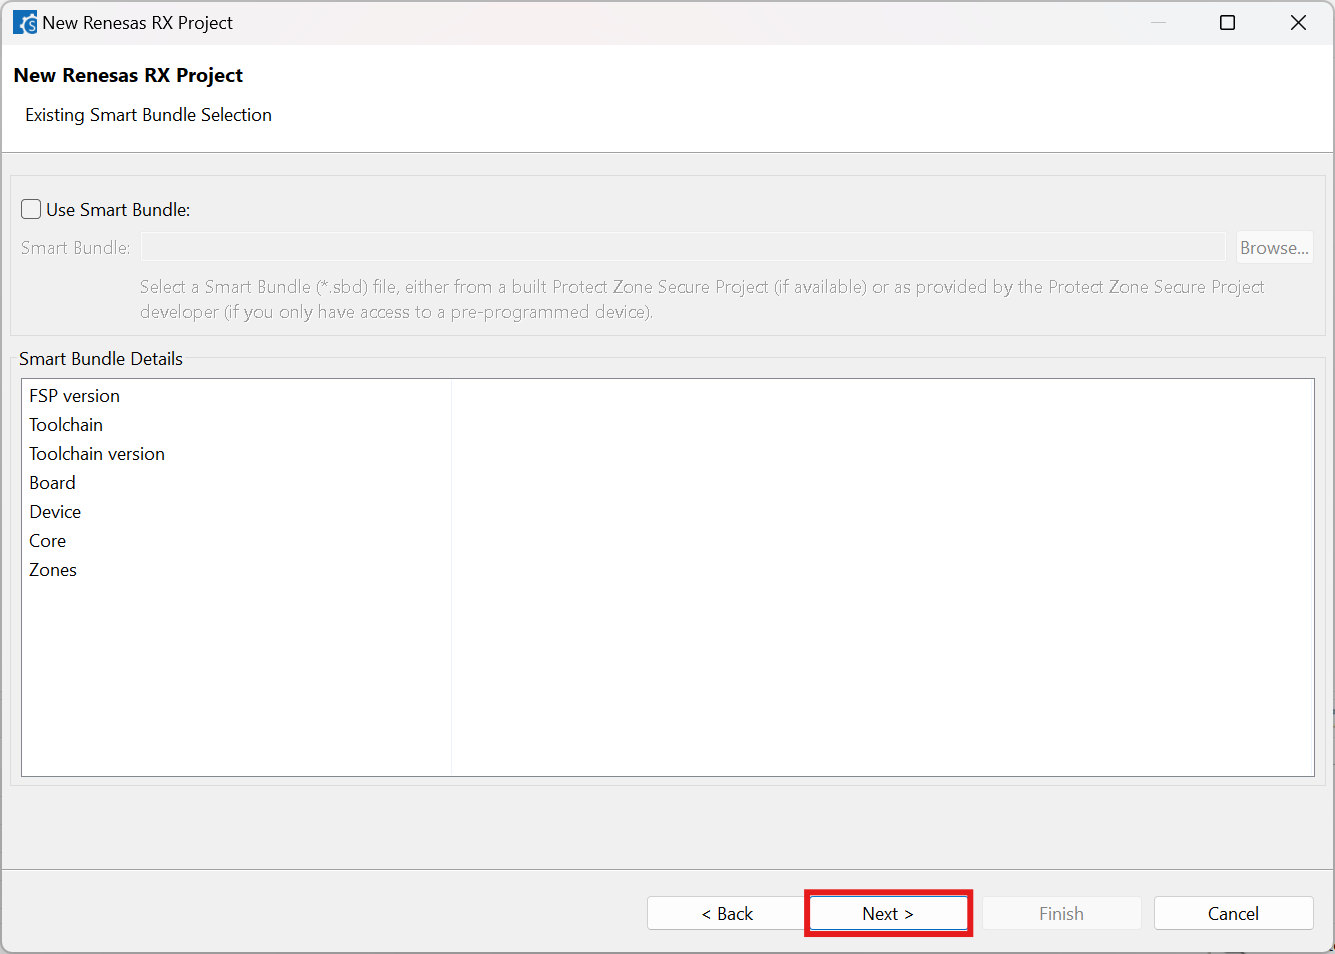Cancel the new project wizard
Image resolution: width=1335 pixels, height=954 pixels.
[x=1233, y=913]
